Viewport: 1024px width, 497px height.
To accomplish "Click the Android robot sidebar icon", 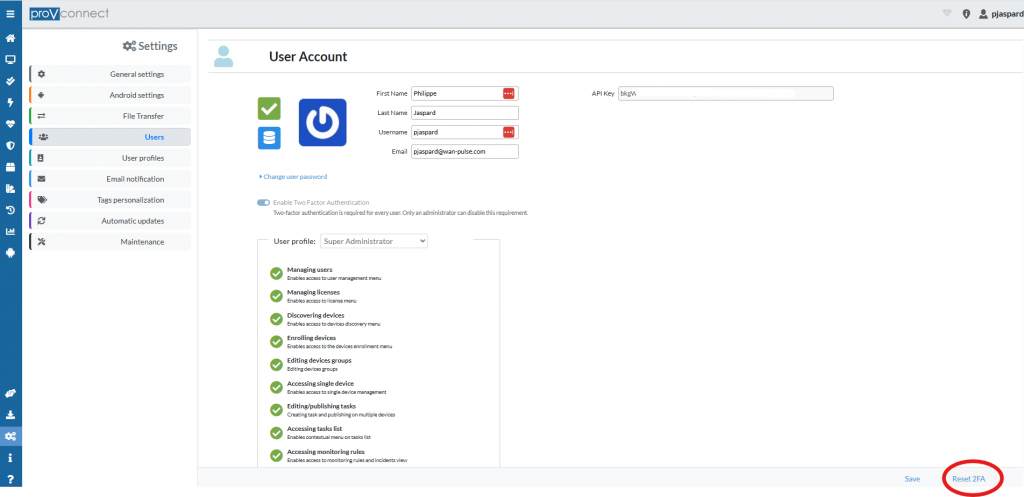I will pos(10,253).
